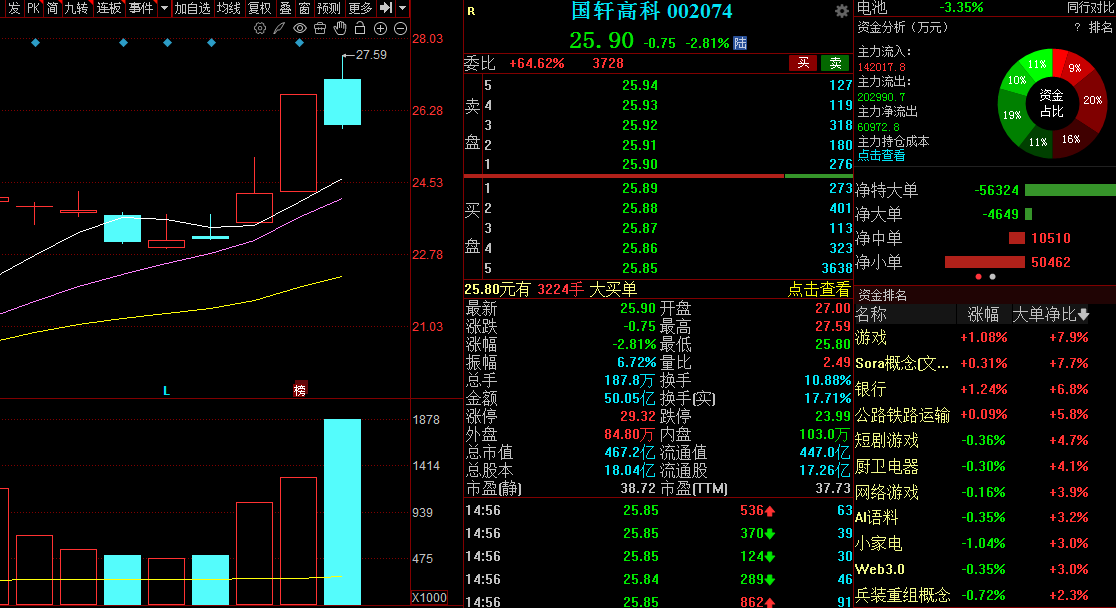Click the question mark help icon in 资金分析
The height and width of the screenshot is (608, 1116).
pos(1078,27)
